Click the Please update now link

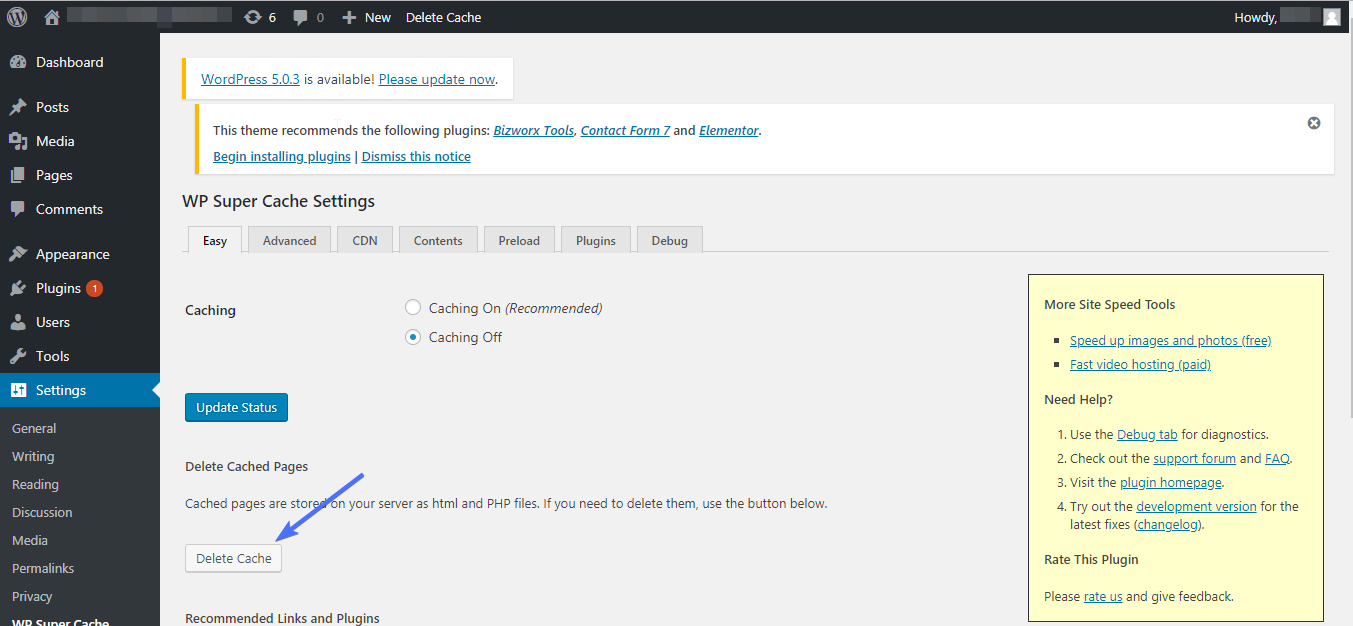click(x=437, y=79)
